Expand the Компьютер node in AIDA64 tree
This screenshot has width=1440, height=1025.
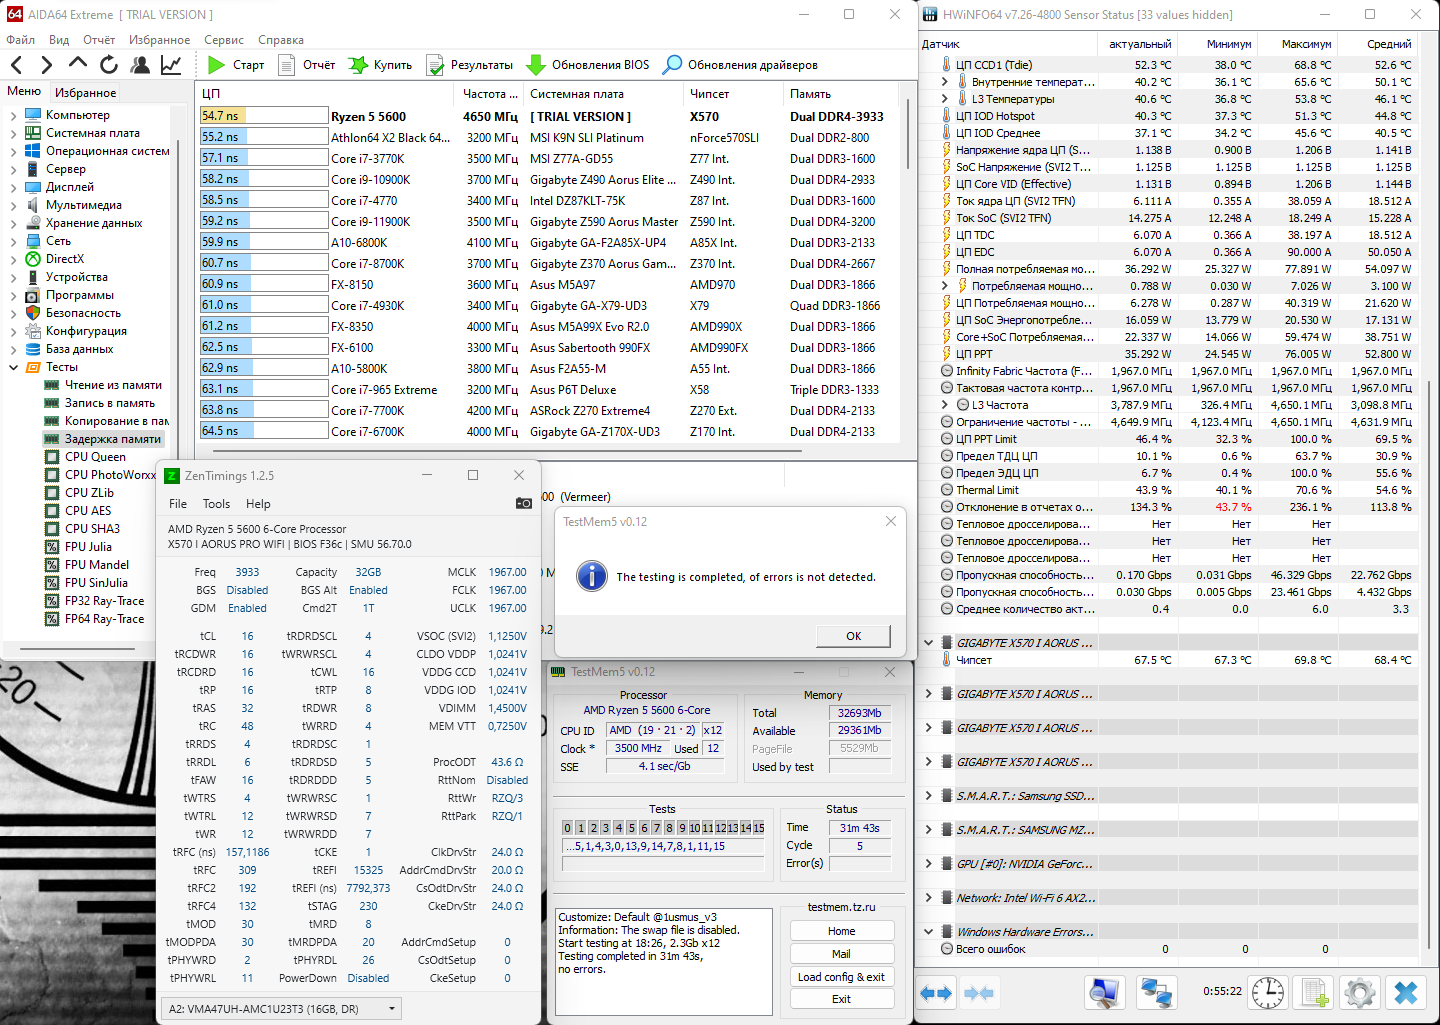13,115
